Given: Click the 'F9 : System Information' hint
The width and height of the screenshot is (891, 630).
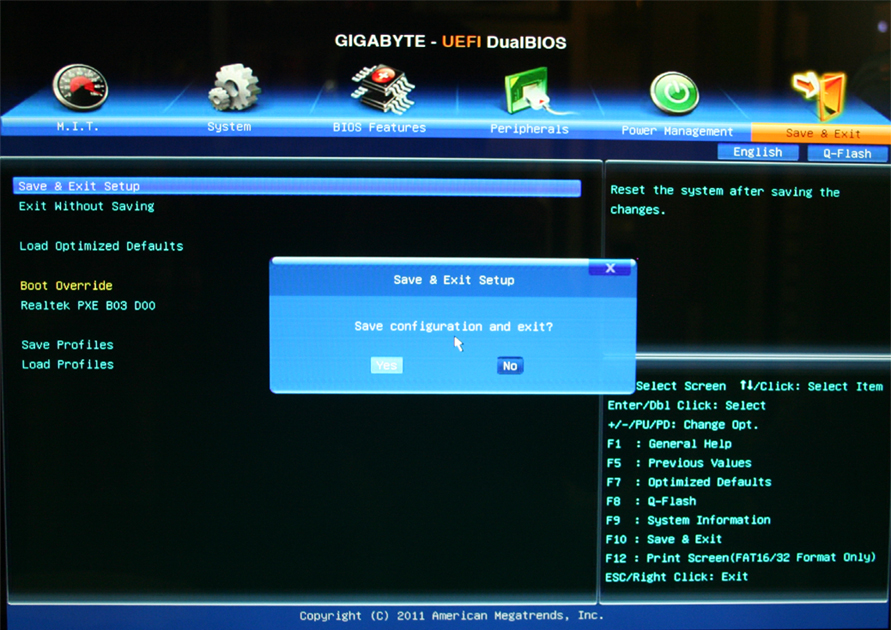Looking at the screenshot, I should tap(688, 520).
